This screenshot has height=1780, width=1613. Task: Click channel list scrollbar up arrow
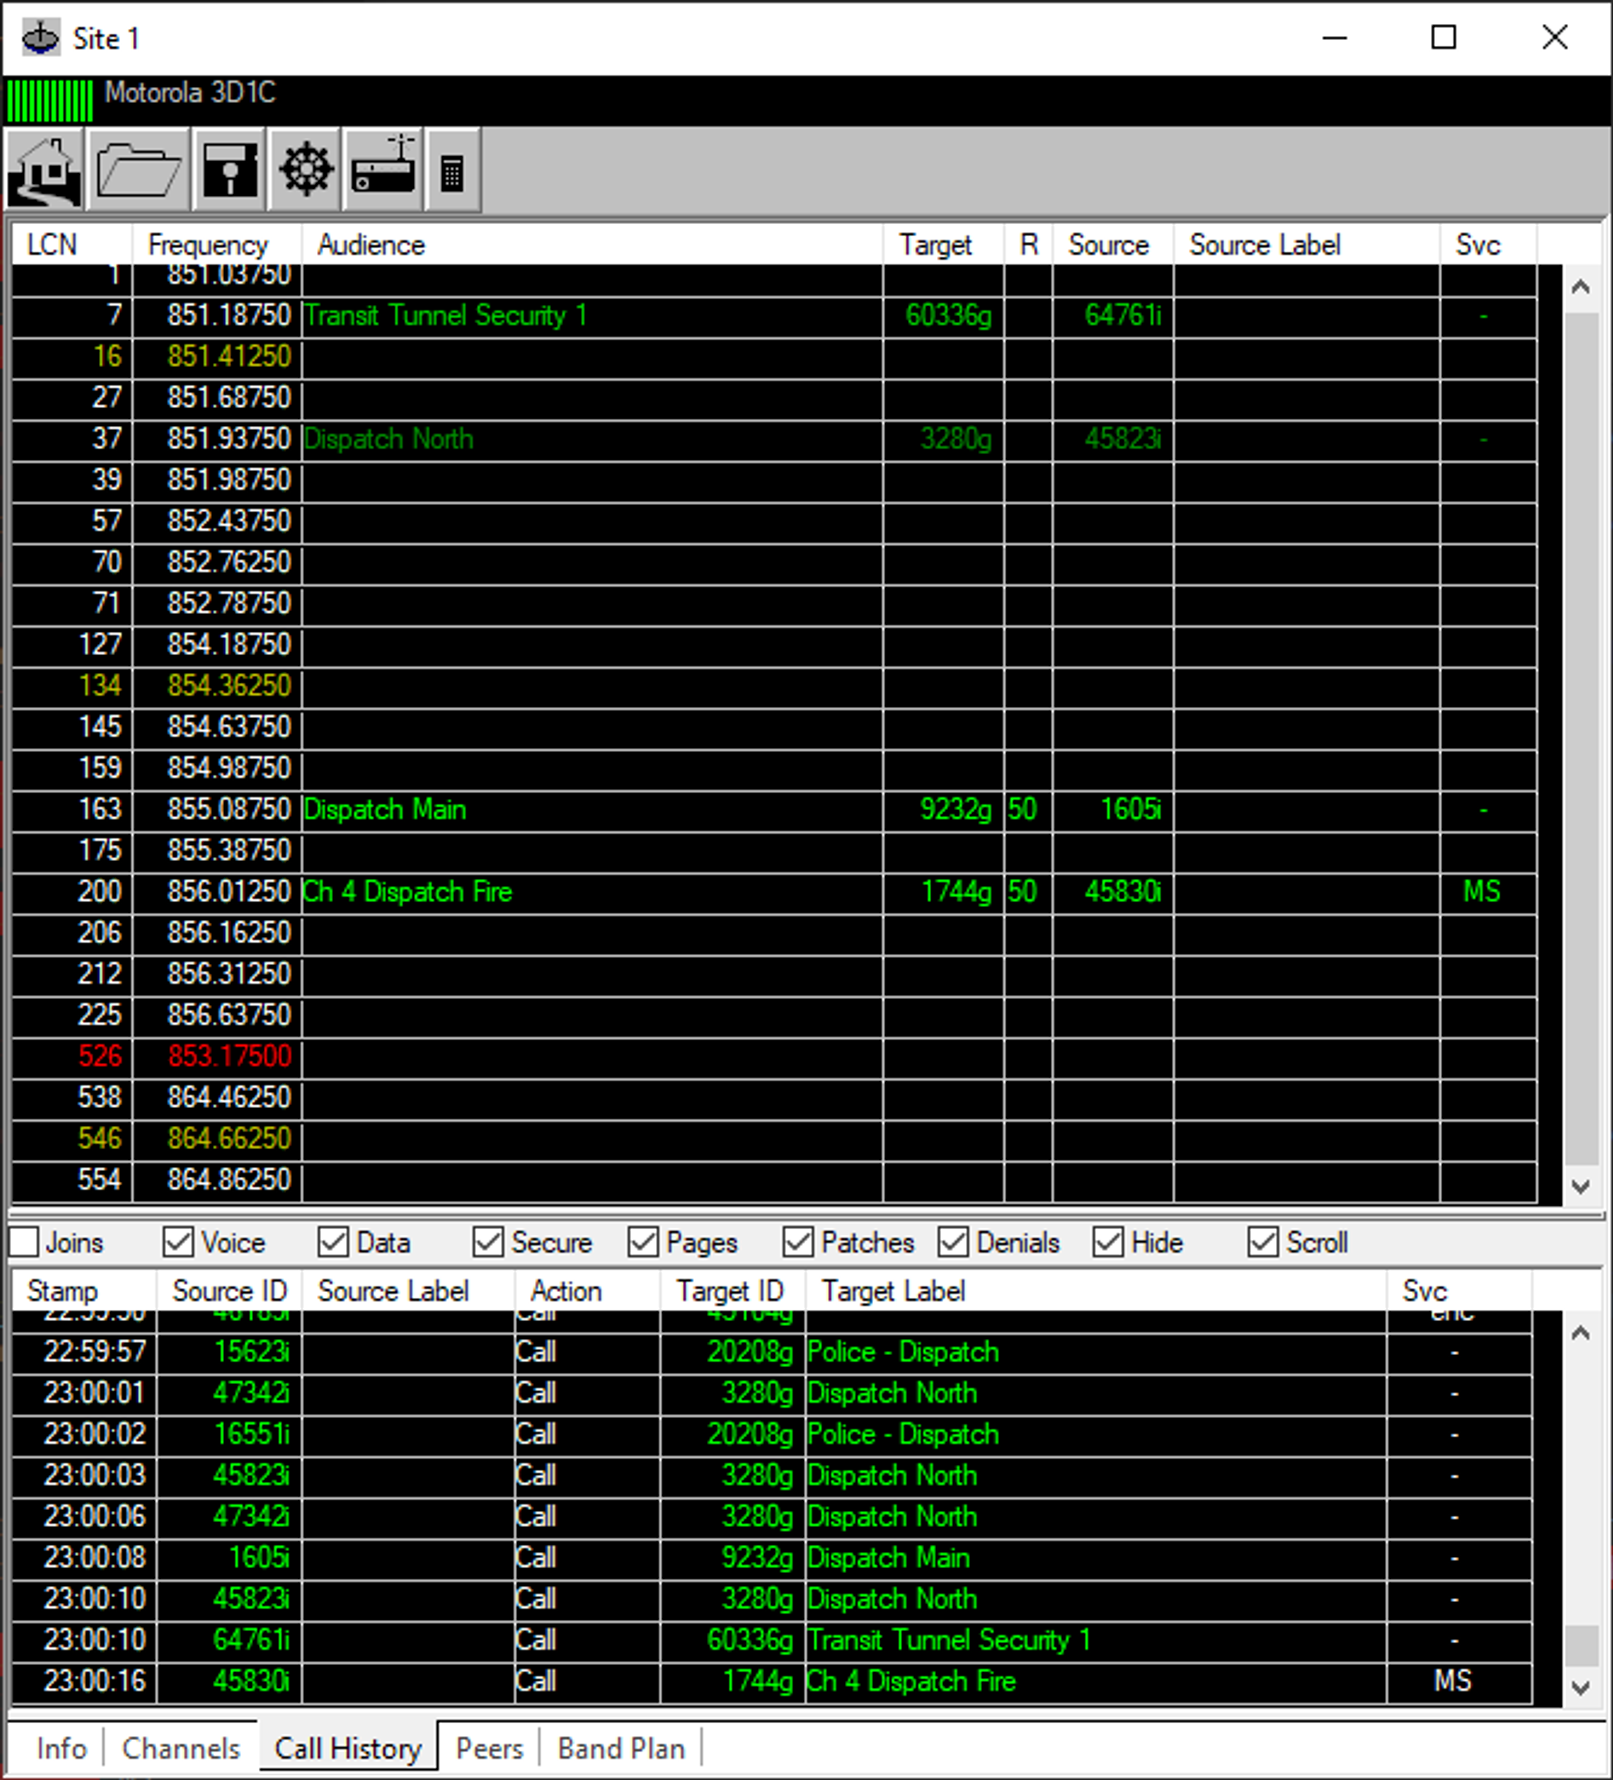(1580, 287)
